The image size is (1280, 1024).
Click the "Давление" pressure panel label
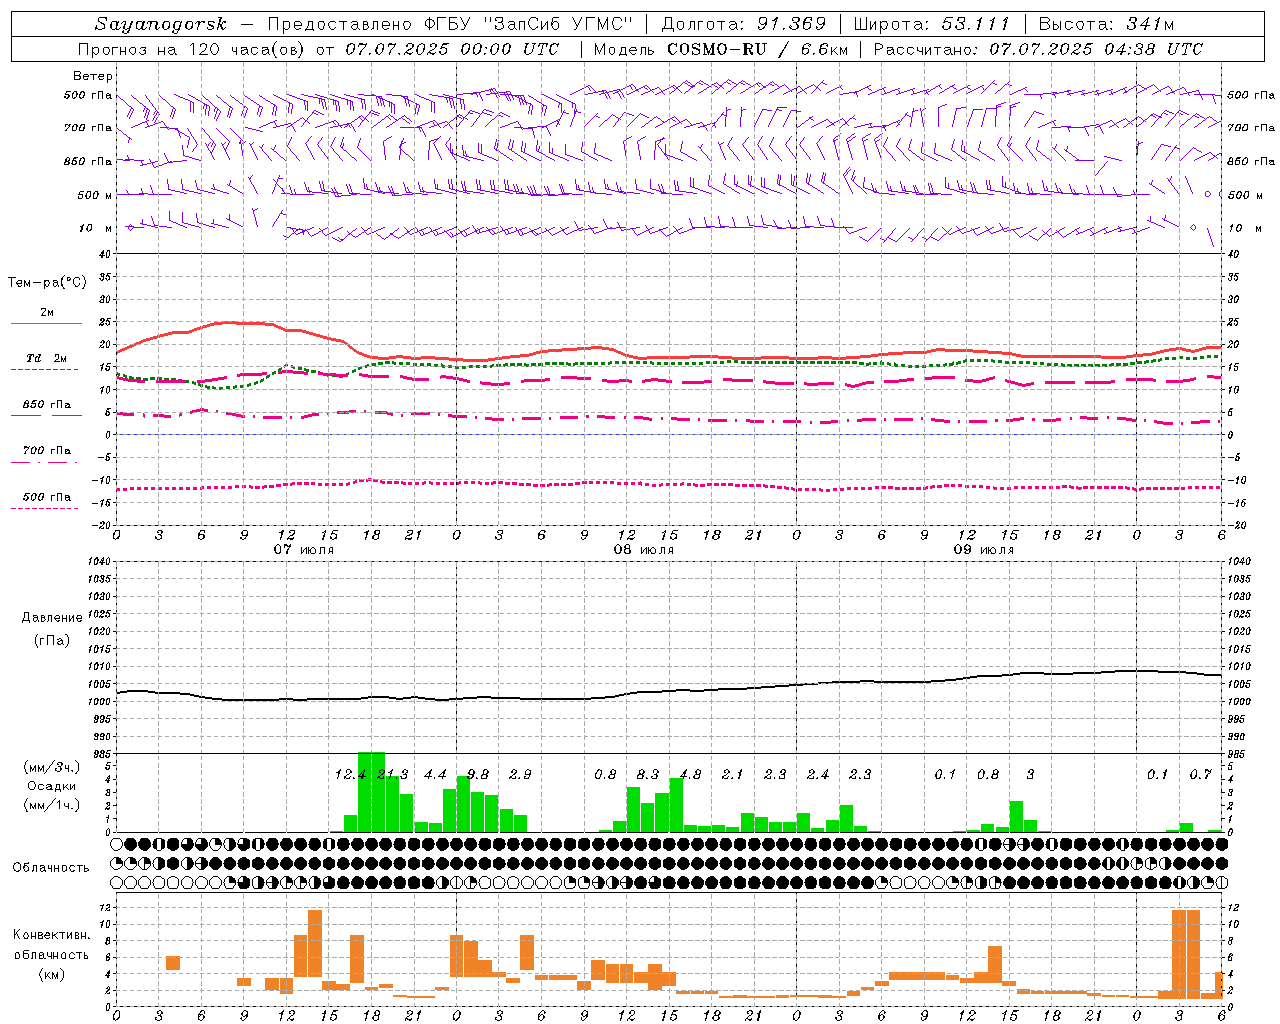[52, 618]
